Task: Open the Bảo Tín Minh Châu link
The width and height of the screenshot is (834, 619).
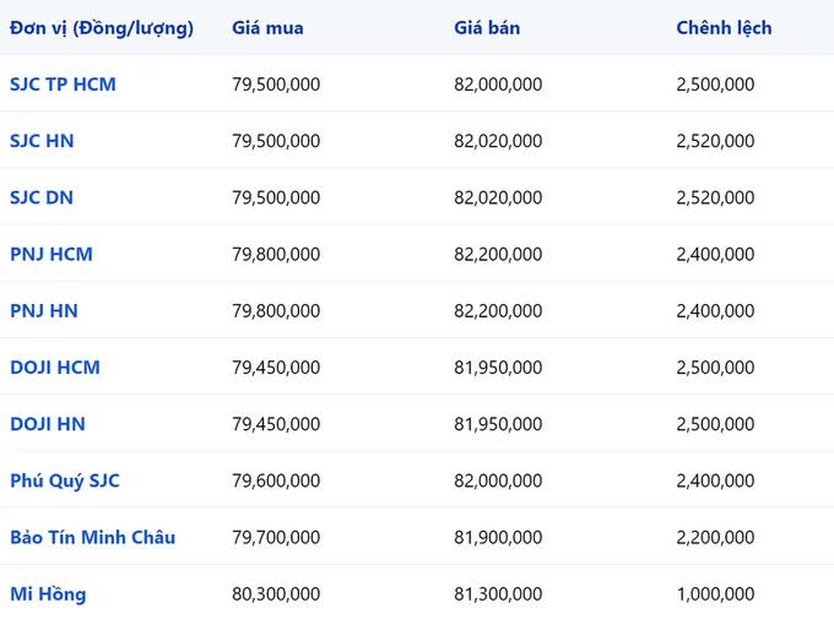Action: [x=93, y=537]
